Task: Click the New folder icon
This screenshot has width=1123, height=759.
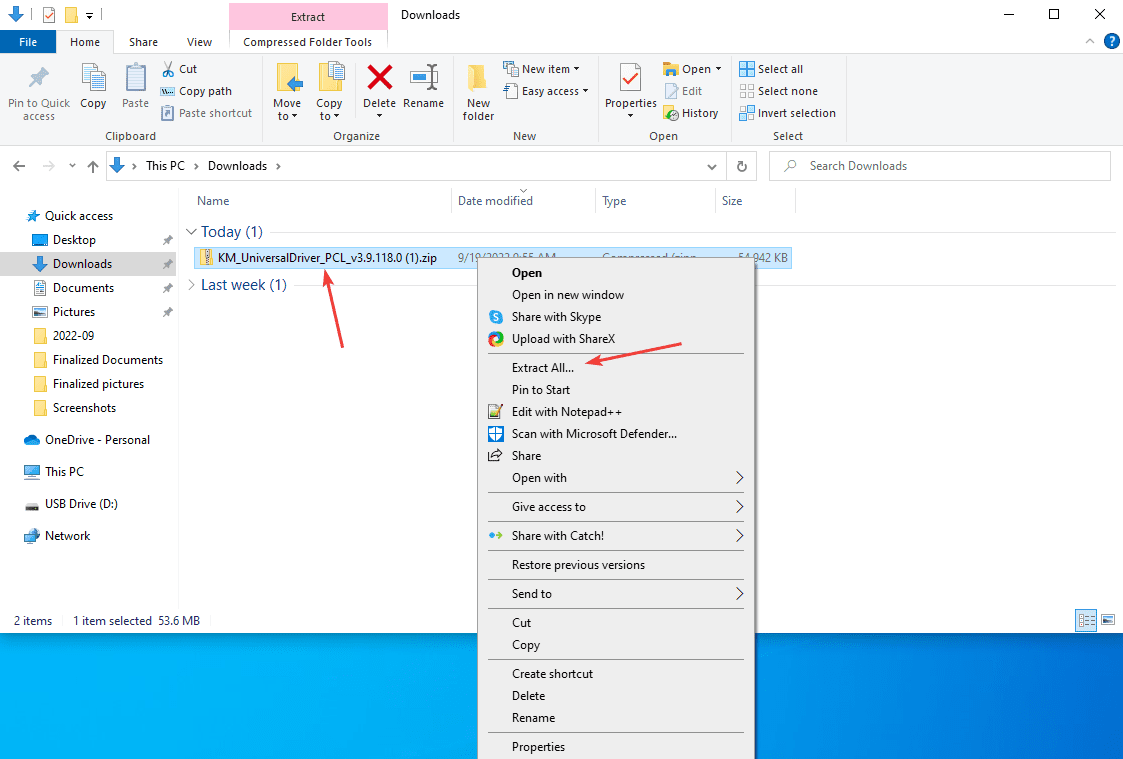Action: click(x=478, y=80)
